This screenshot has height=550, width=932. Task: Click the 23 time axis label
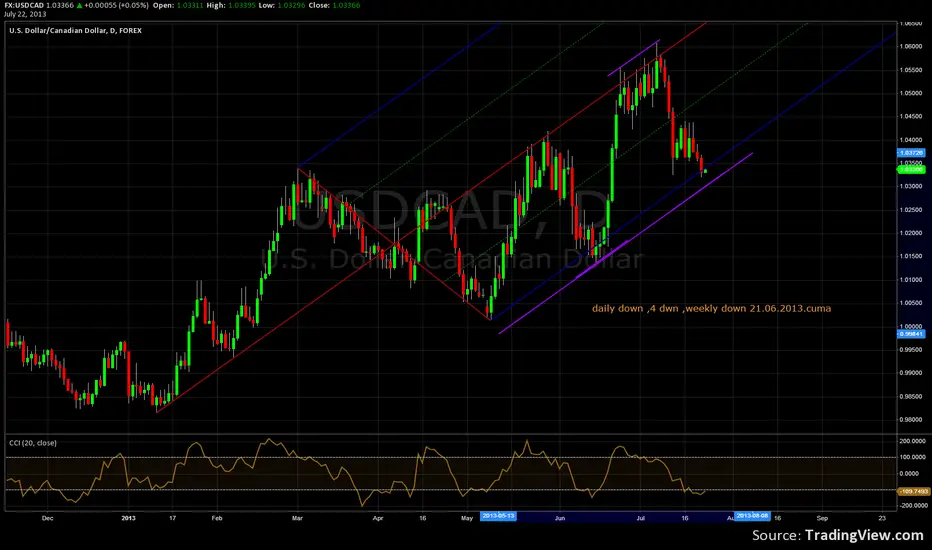pos(882,518)
